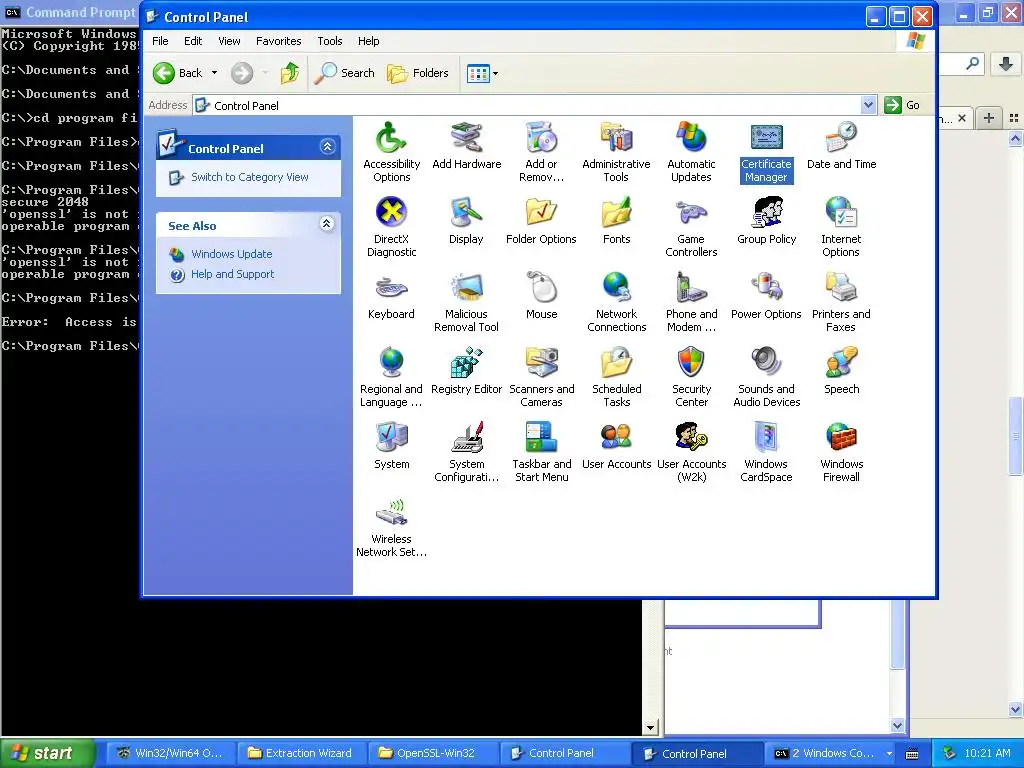Switch to Extraction Wizard taskbar window
This screenshot has width=1024, height=768.
[302, 754]
